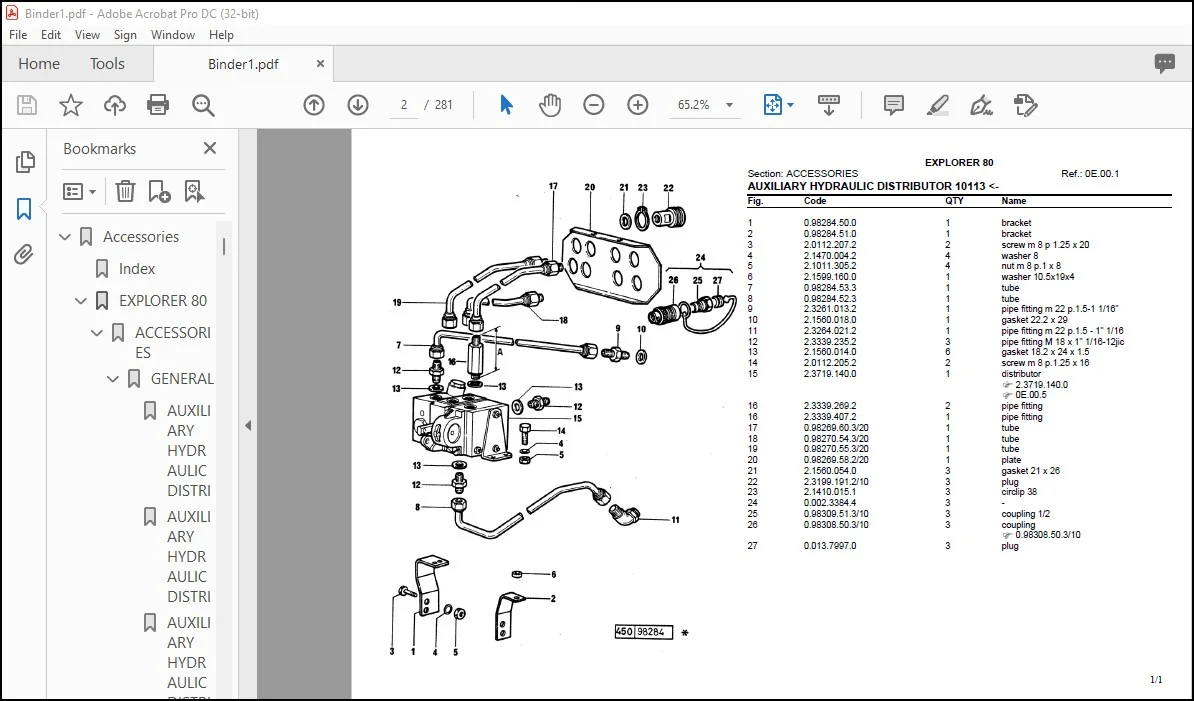Find current bookmark icon
The image size is (1194, 701).
(x=194, y=191)
